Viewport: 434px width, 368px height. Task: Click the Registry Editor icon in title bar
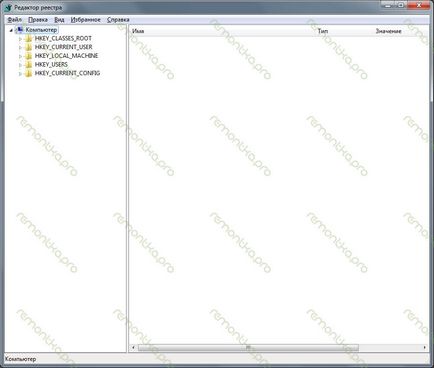click(8, 7)
